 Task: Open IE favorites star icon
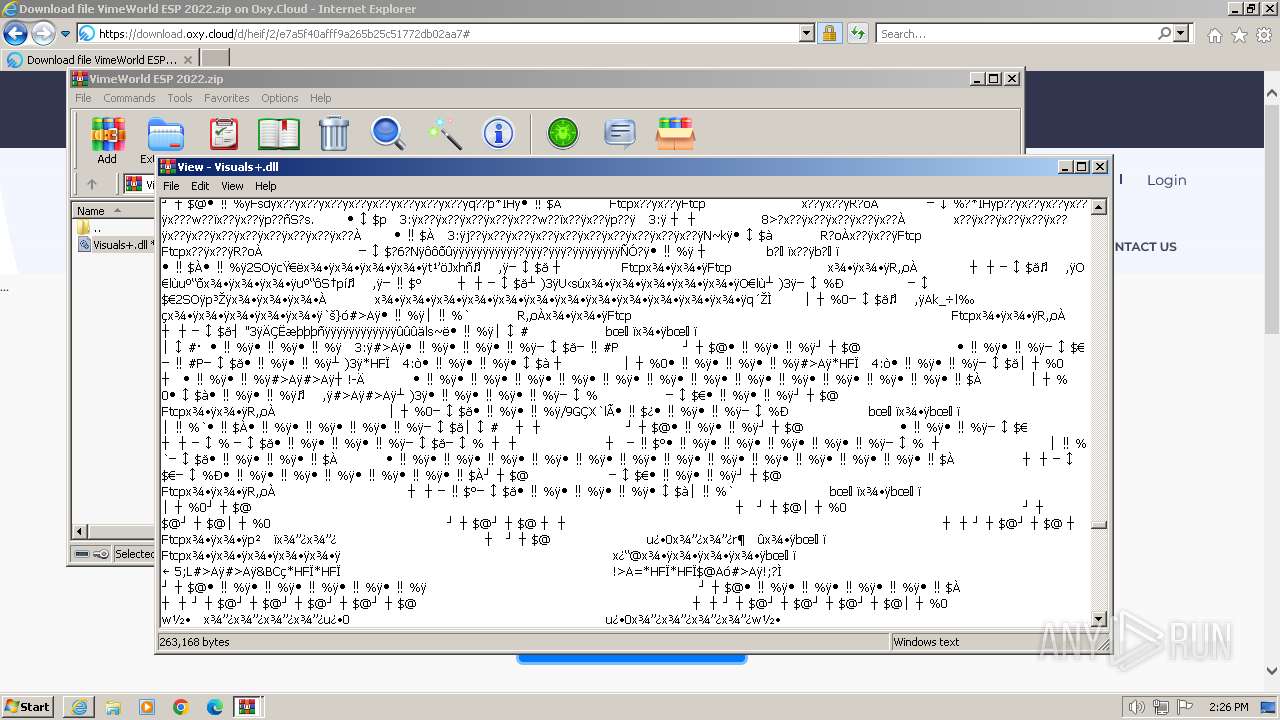[1239, 35]
